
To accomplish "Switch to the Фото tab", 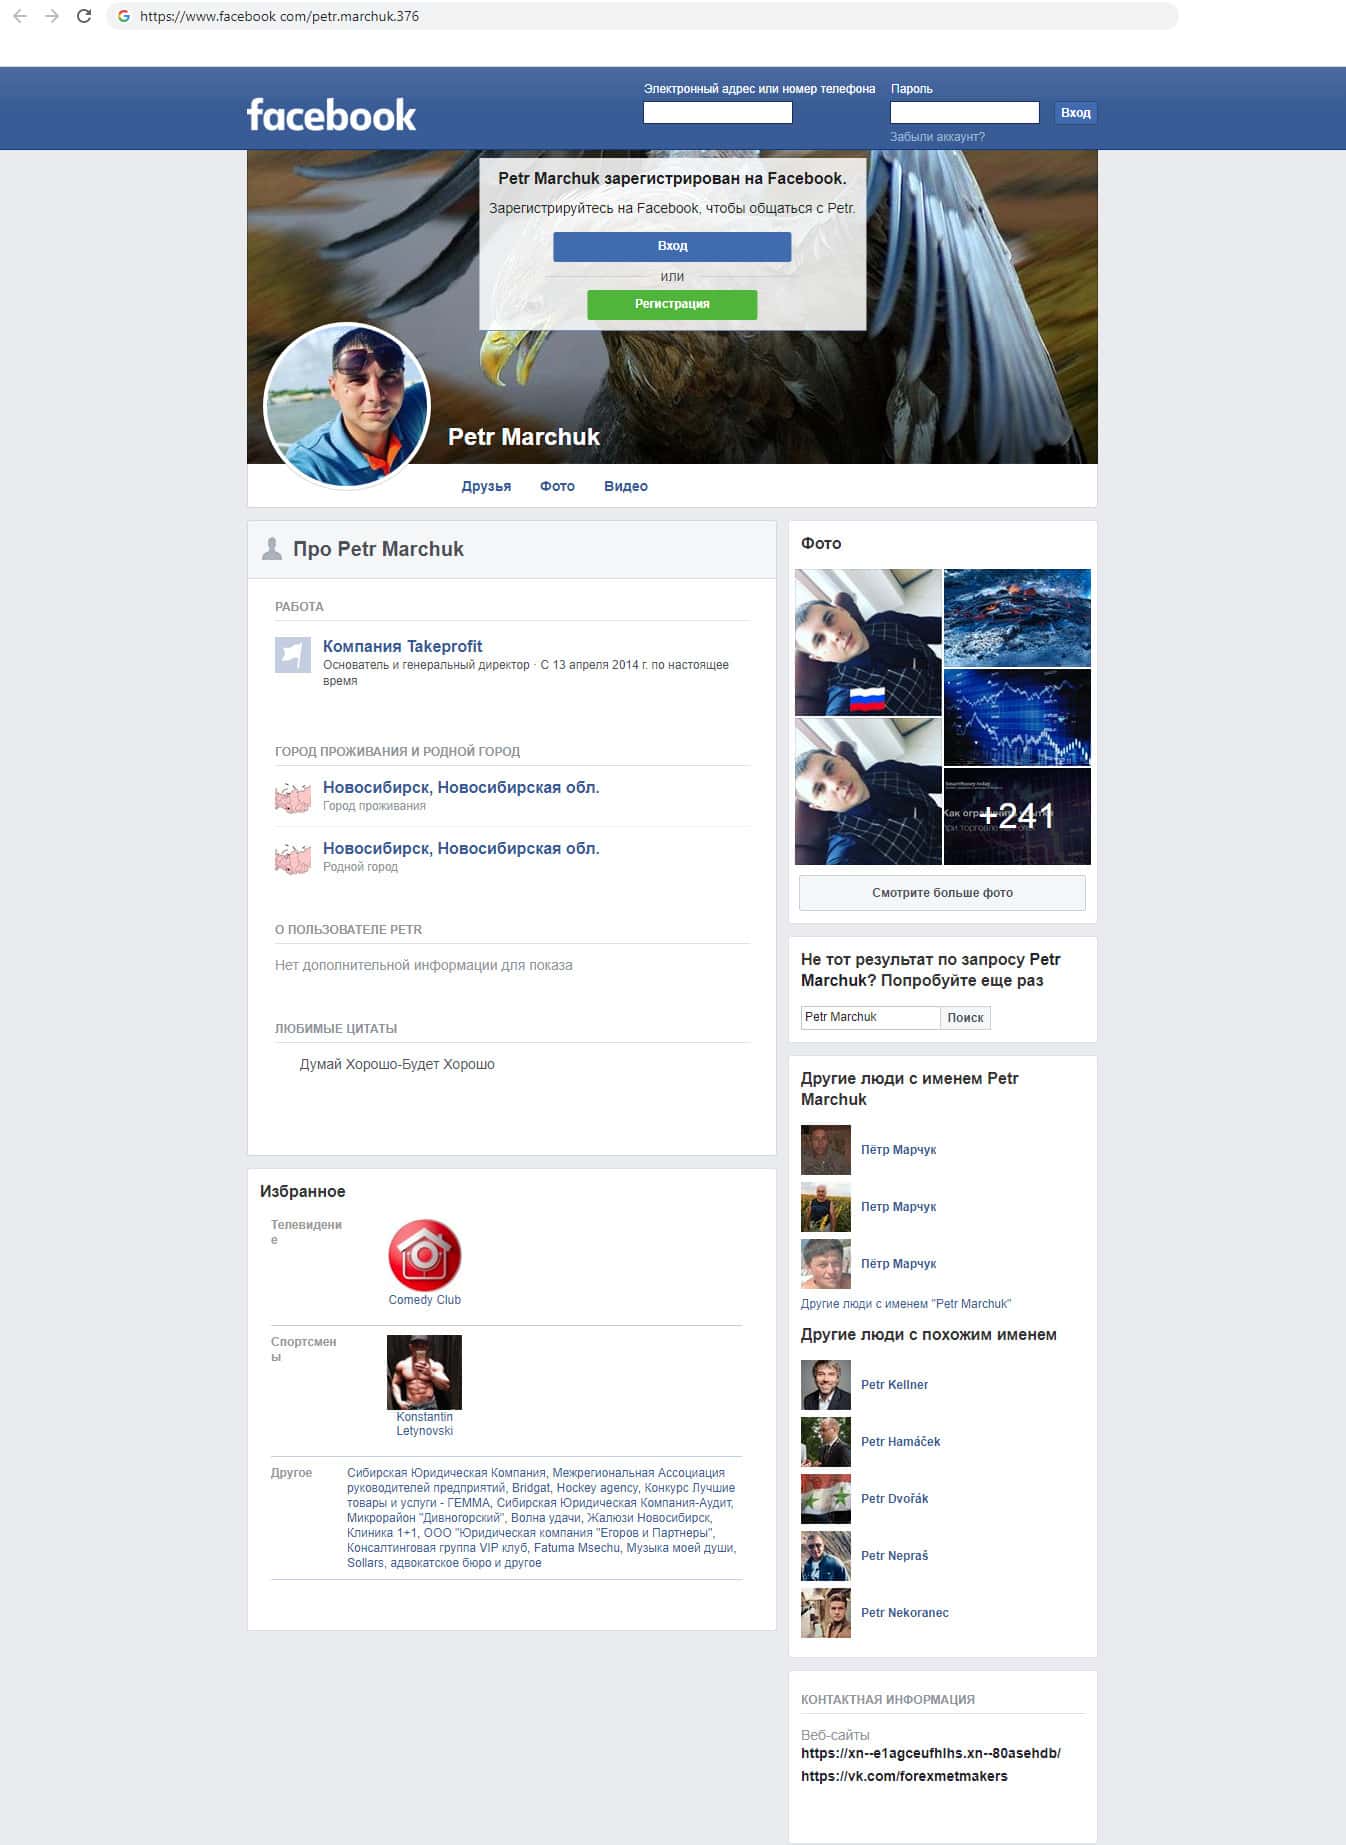I will [557, 486].
